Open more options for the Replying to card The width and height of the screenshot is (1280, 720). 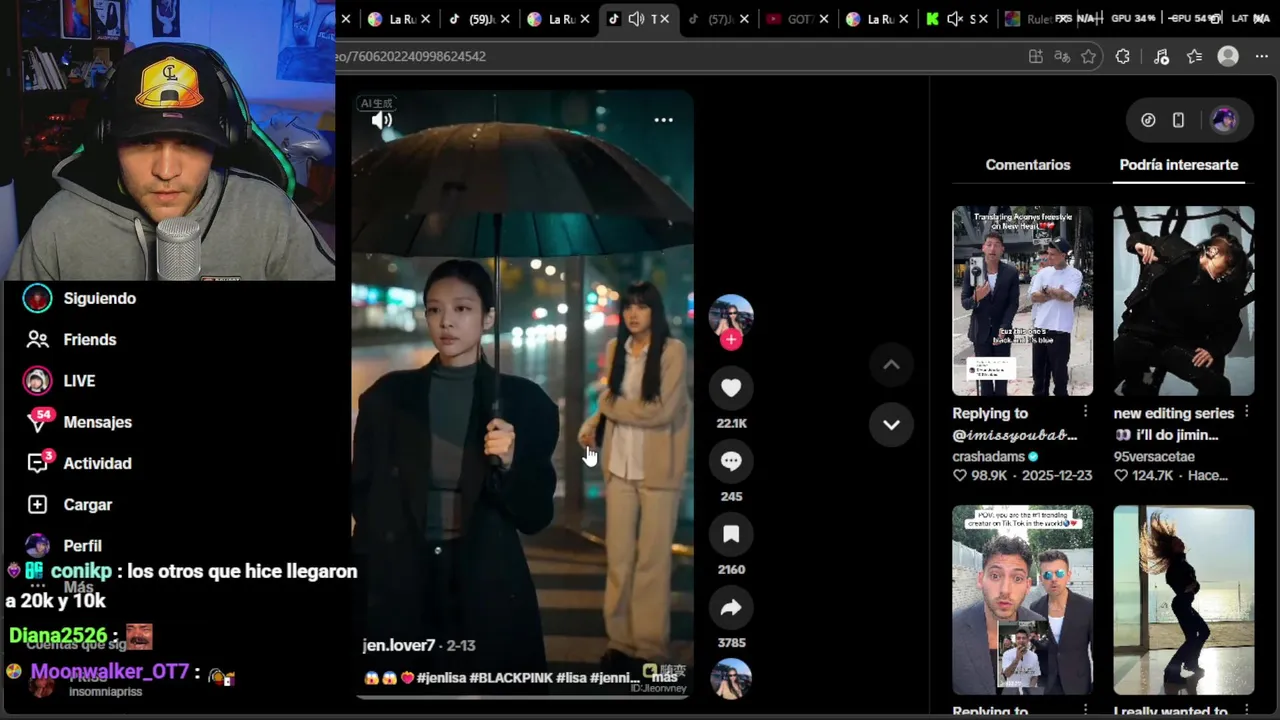coord(1085,412)
